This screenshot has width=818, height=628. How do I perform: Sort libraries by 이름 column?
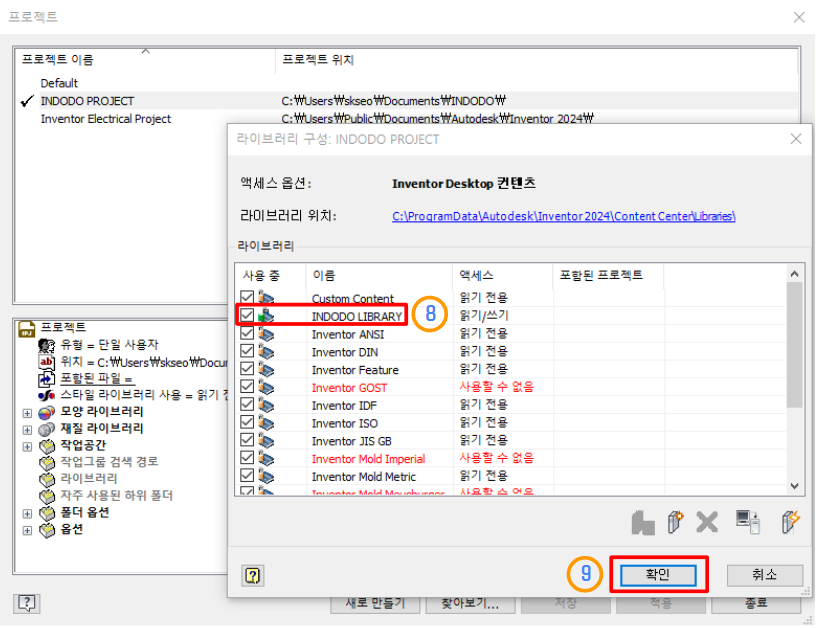[x=379, y=276]
